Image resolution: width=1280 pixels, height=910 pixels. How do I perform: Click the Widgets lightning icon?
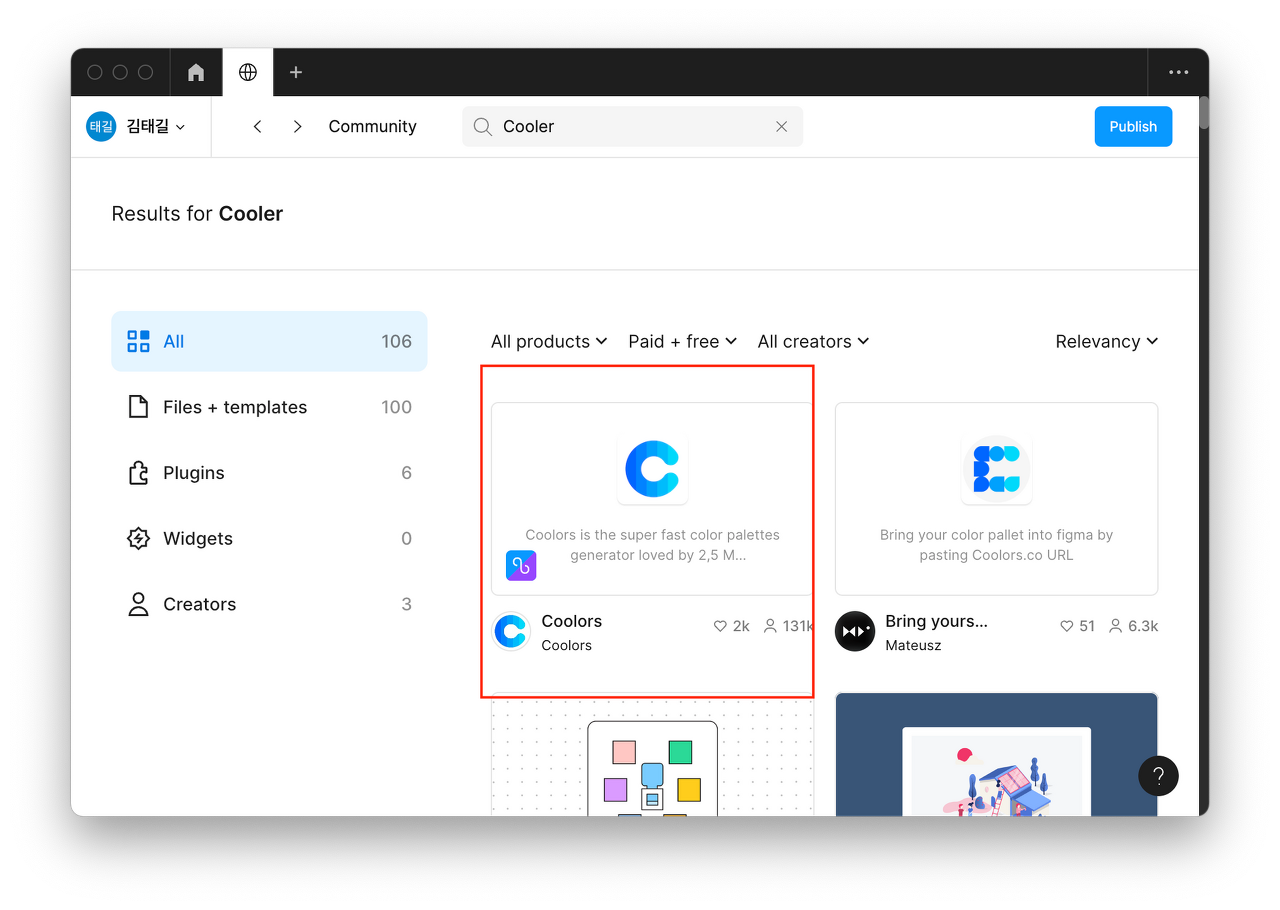pos(138,538)
